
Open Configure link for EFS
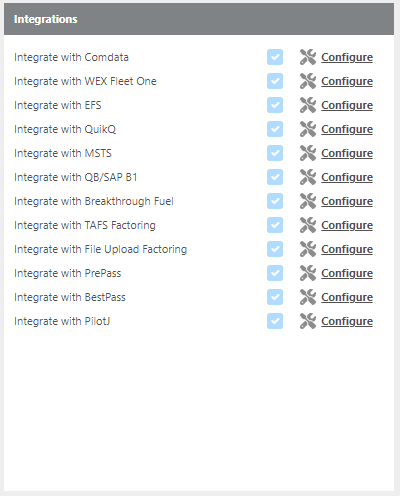click(x=347, y=105)
